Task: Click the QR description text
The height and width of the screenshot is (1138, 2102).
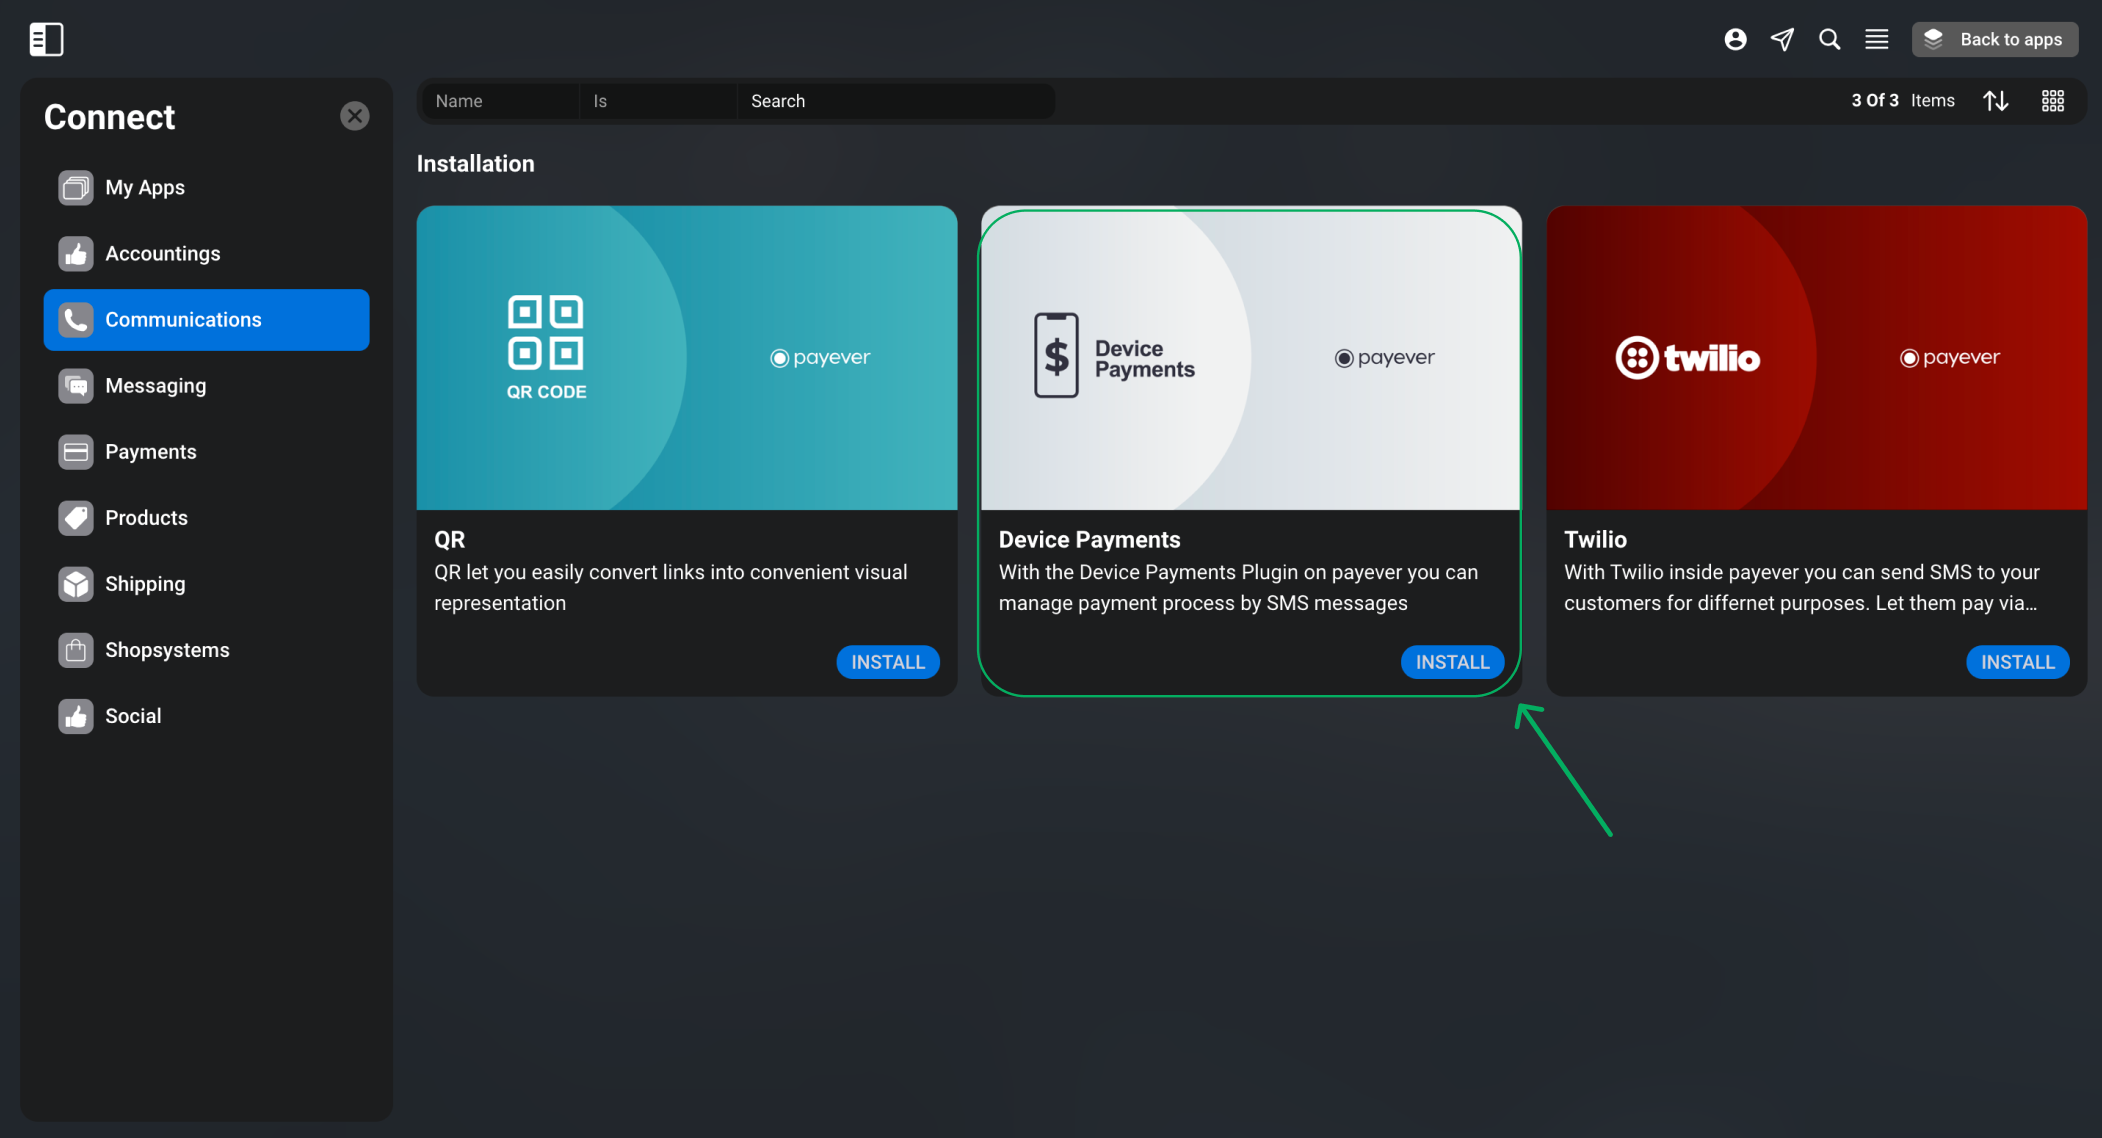Action: 671,588
